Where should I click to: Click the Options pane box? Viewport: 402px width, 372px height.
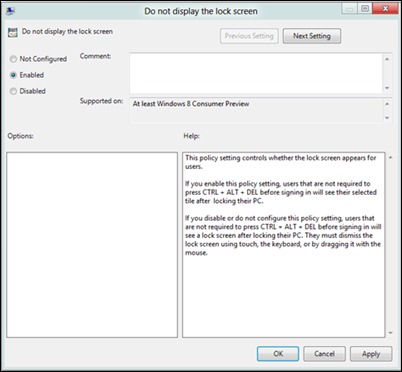click(x=92, y=245)
